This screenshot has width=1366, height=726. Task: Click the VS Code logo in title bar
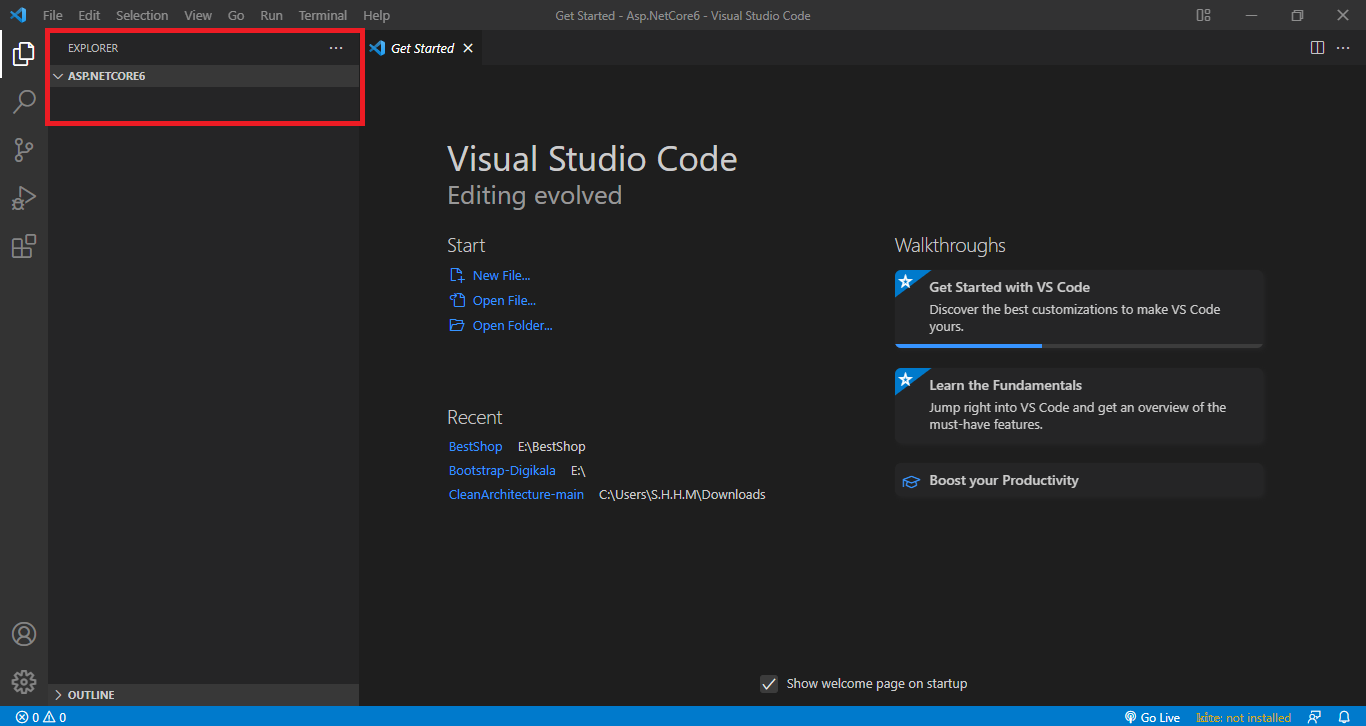coord(17,15)
